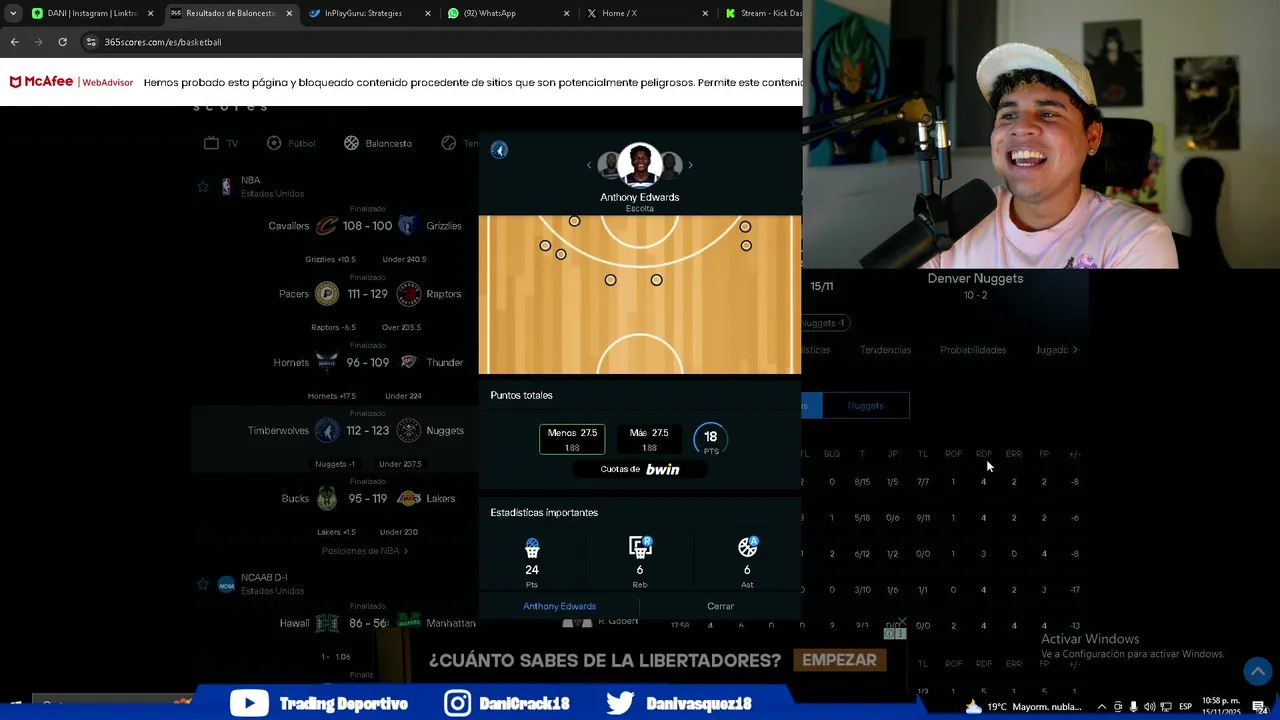Close the Libertadores ad banner
Image resolution: width=1280 pixels, height=720 pixels.
(x=901, y=622)
